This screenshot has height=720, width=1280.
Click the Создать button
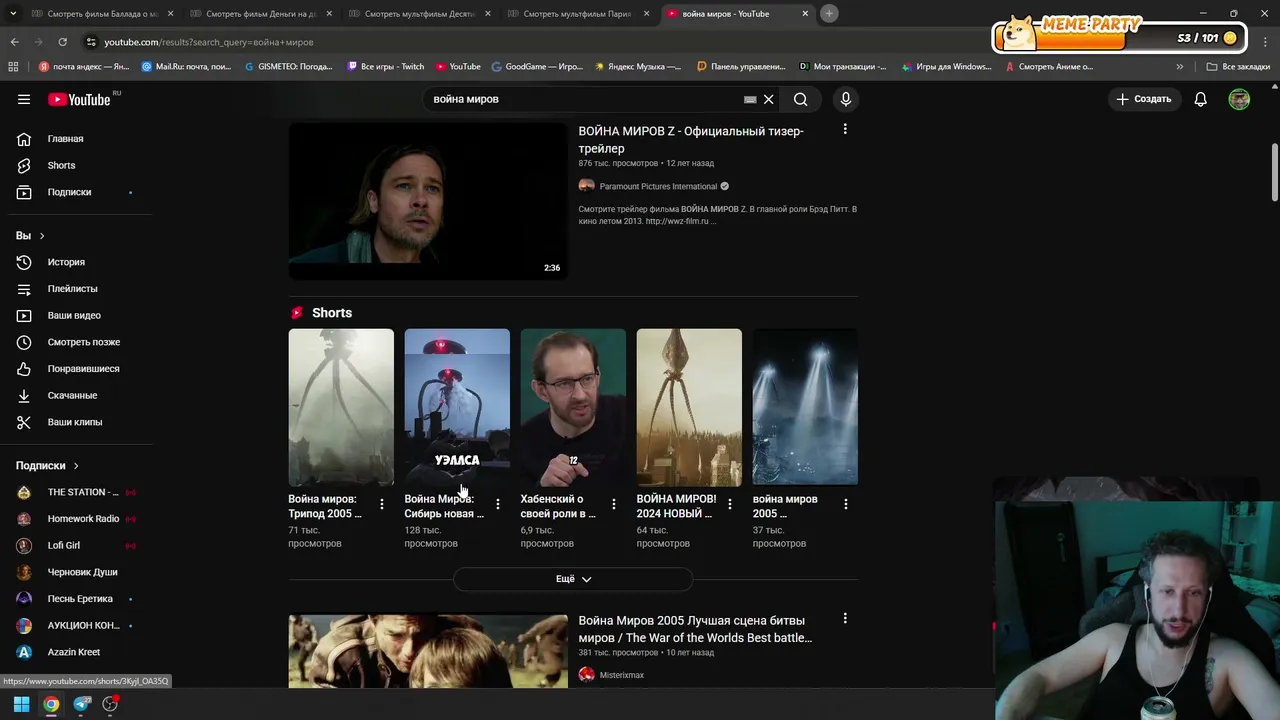(x=1143, y=99)
